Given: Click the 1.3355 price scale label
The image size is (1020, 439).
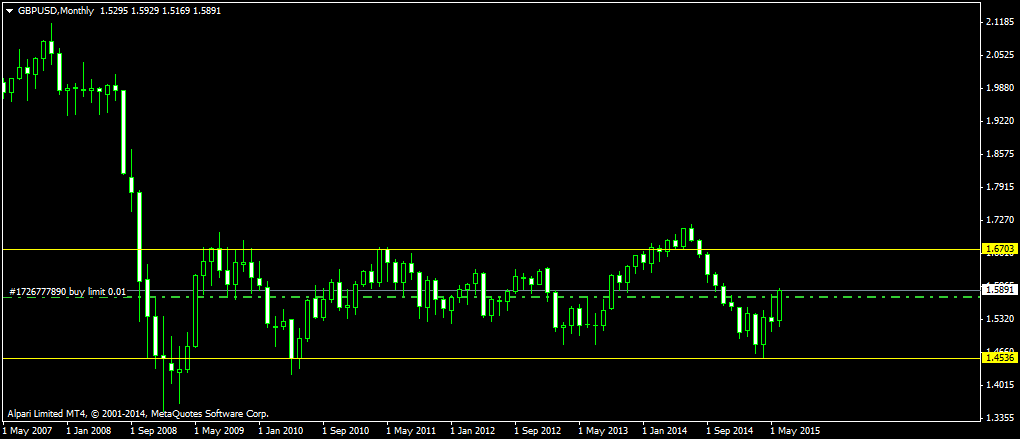Looking at the screenshot, I should click(999, 418).
